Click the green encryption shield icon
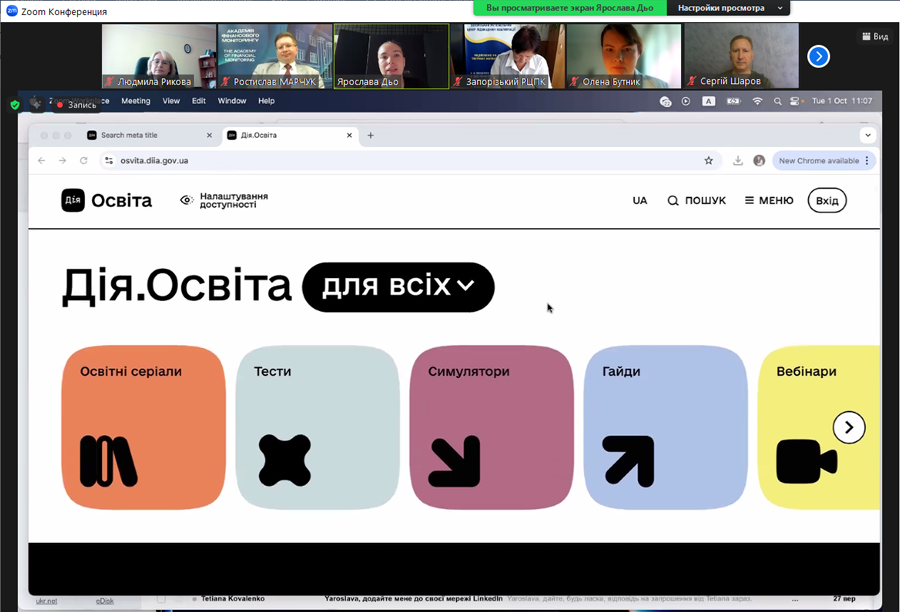The width and height of the screenshot is (900, 612). 15,105
